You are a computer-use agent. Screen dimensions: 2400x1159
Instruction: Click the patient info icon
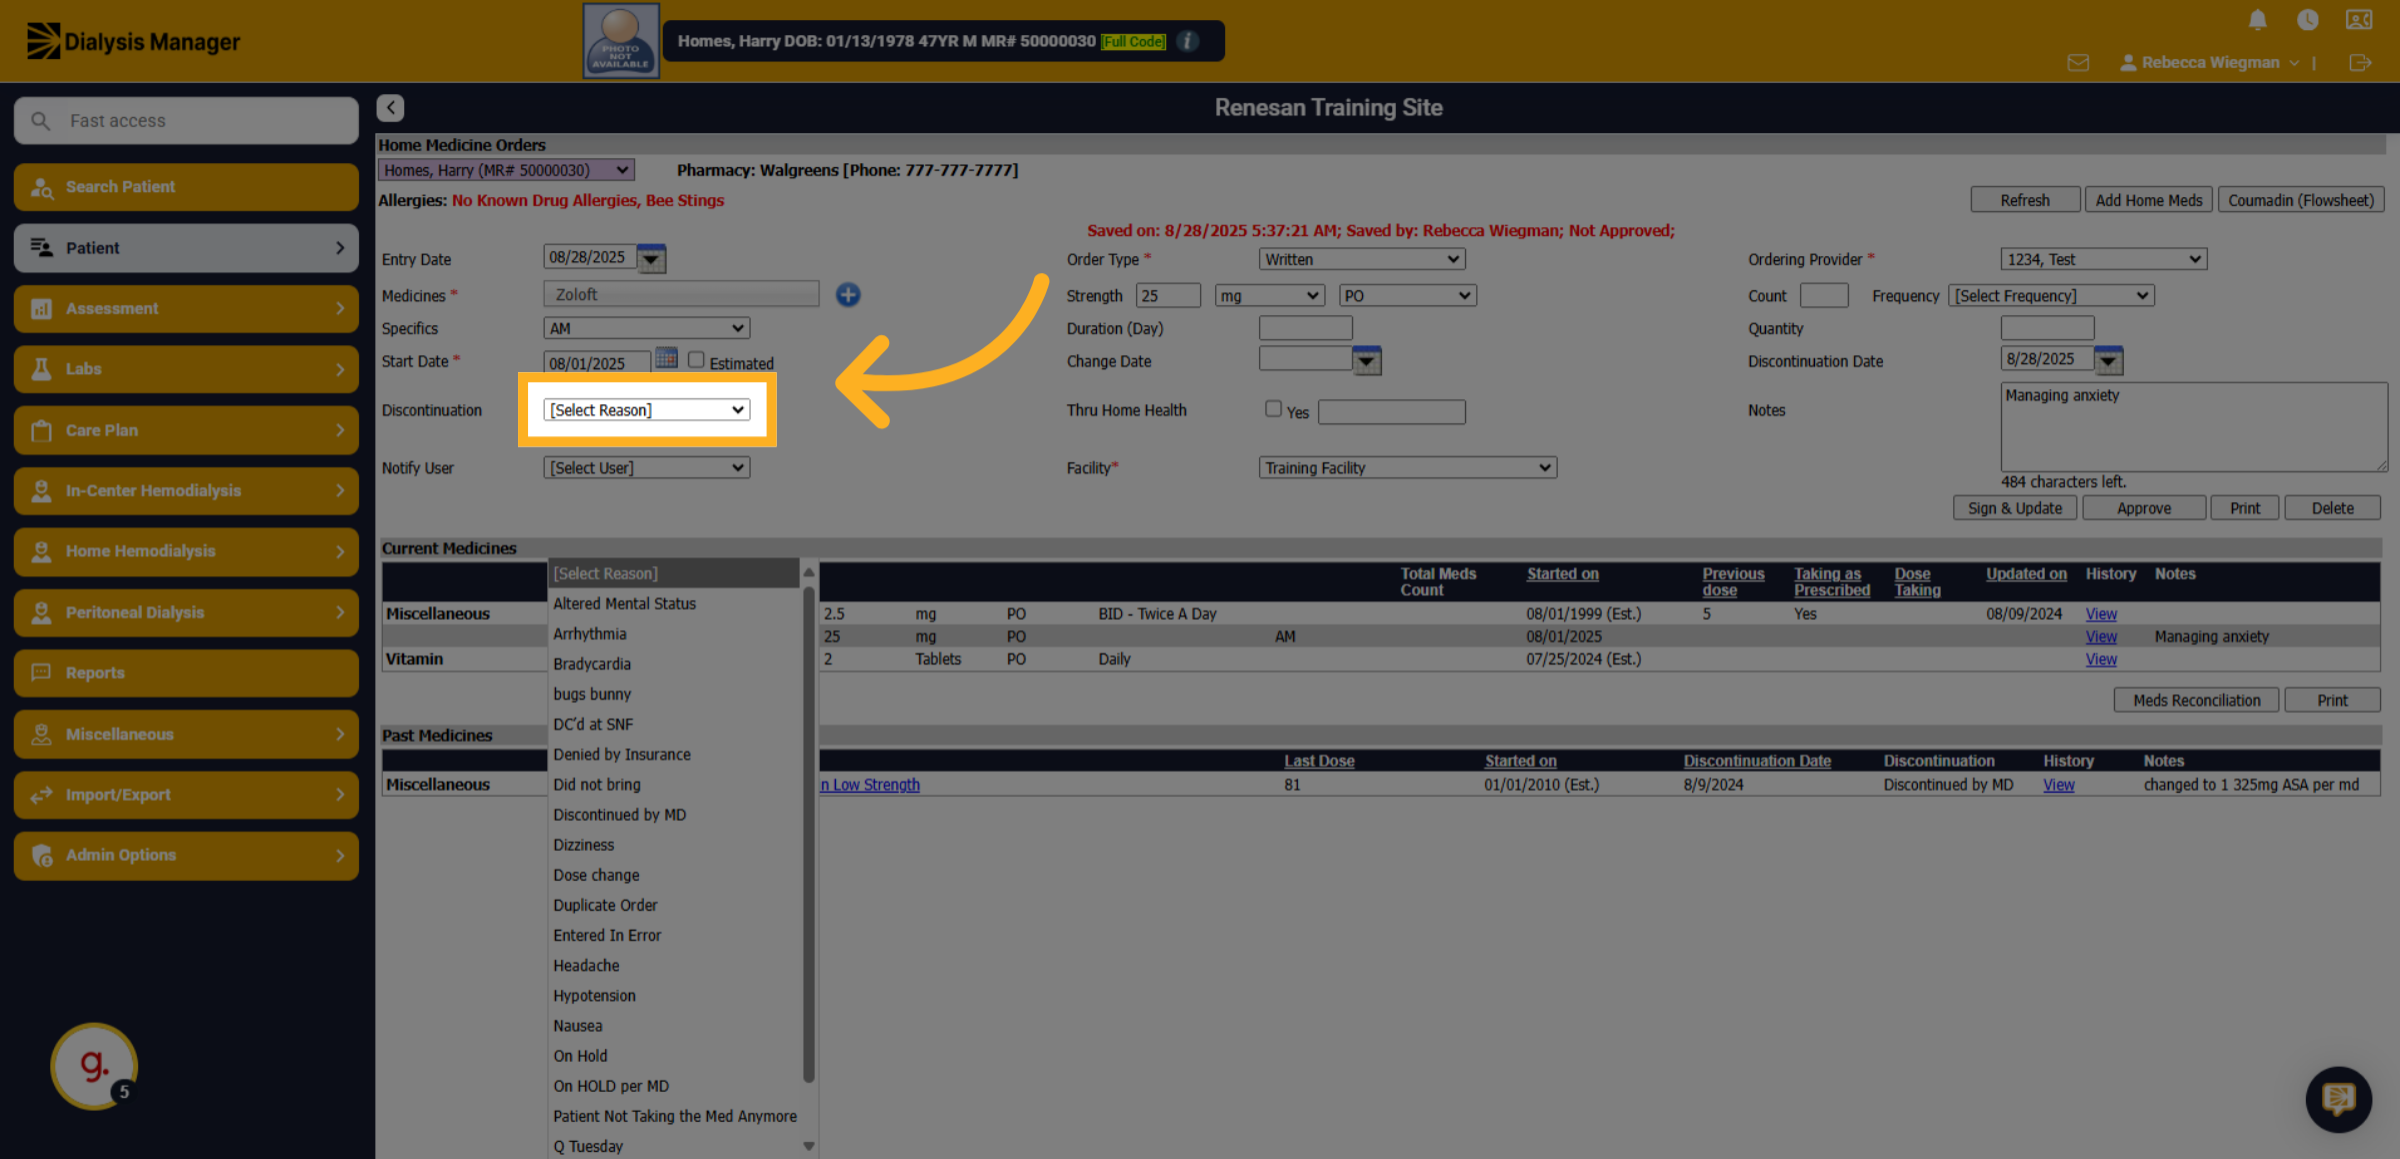(x=1187, y=41)
